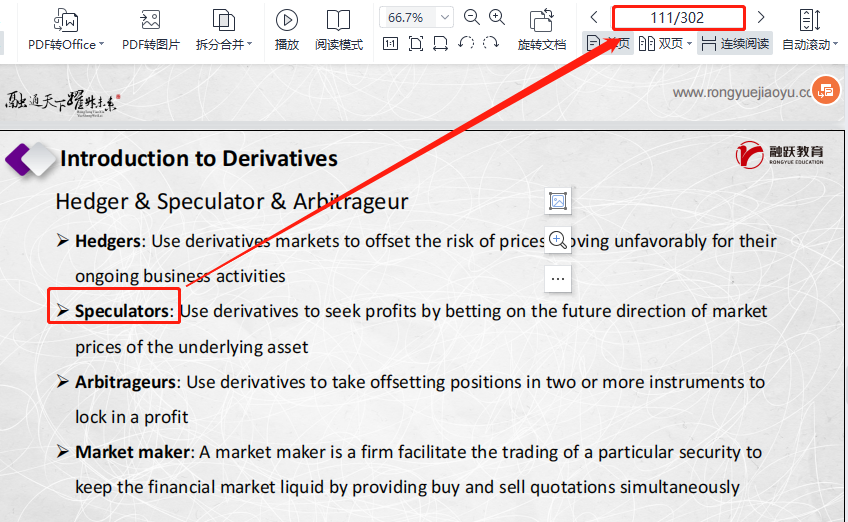
Task: Rotate page clockwise icon
Action: 490,44
